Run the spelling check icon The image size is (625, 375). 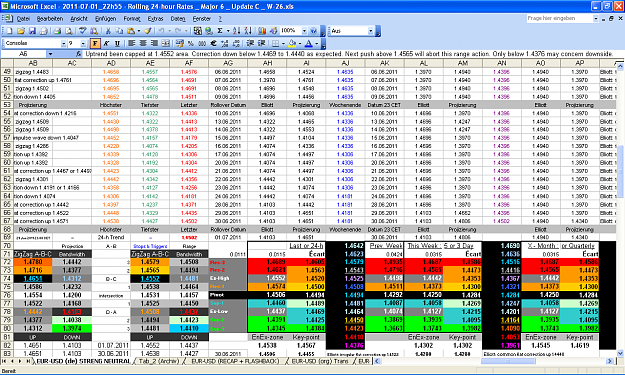pos(83,31)
